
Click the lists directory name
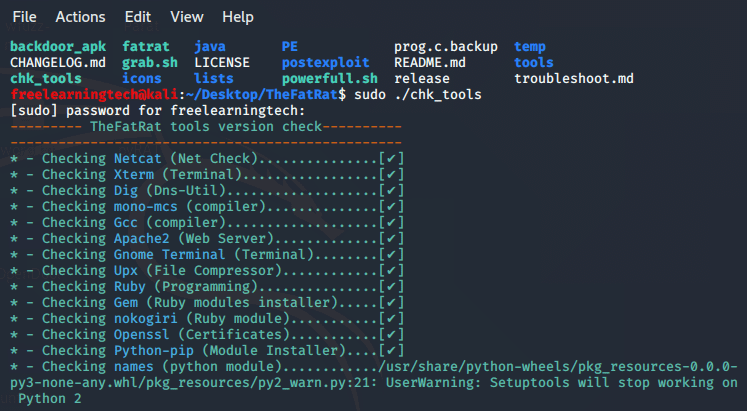click(x=213, y=79)
